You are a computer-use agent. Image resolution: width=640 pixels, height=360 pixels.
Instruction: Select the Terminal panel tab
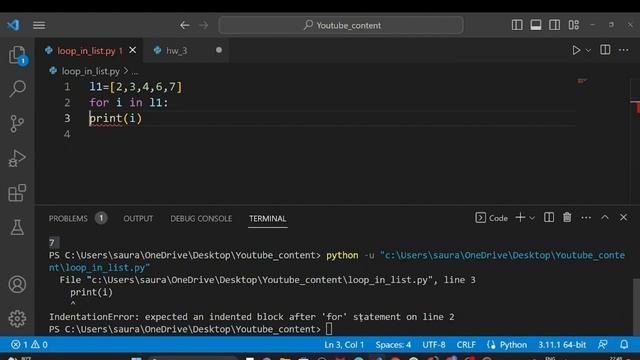click(x=268, y=219)
